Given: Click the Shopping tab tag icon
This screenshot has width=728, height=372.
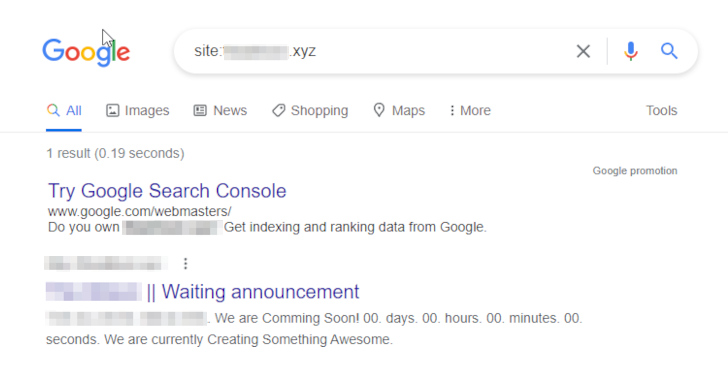Looking at the screenshot, I should 279,111.
